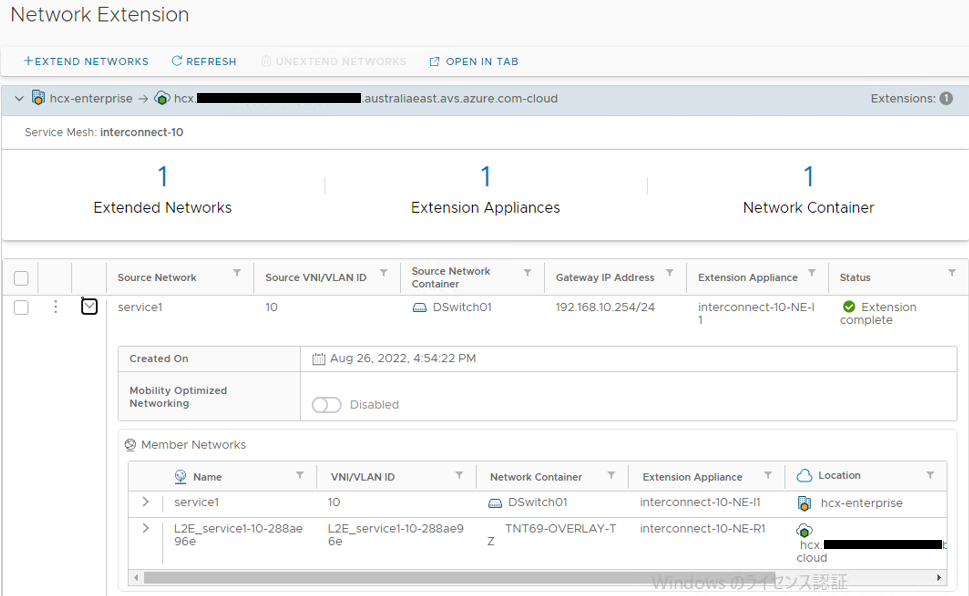
Task: Filter the top Extension Appliance column
Action: (811, 273)
